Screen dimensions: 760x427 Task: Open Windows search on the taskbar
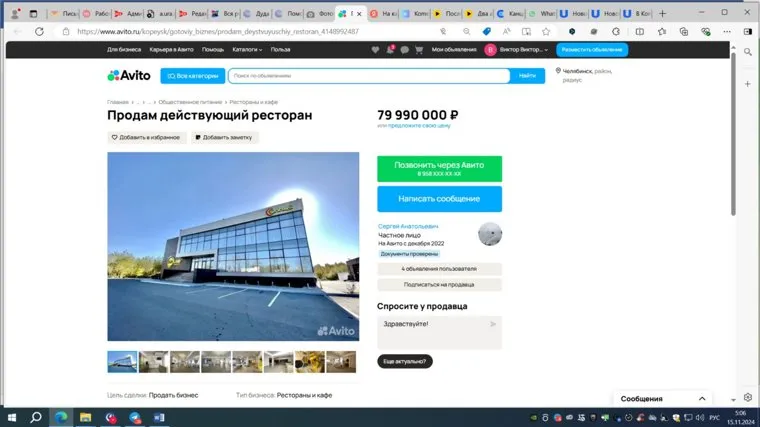pos(36,417)
